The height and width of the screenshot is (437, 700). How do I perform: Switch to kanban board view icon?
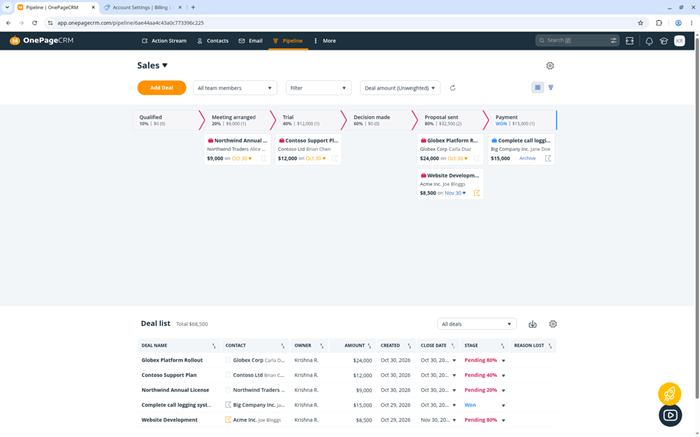coord(538,87)
